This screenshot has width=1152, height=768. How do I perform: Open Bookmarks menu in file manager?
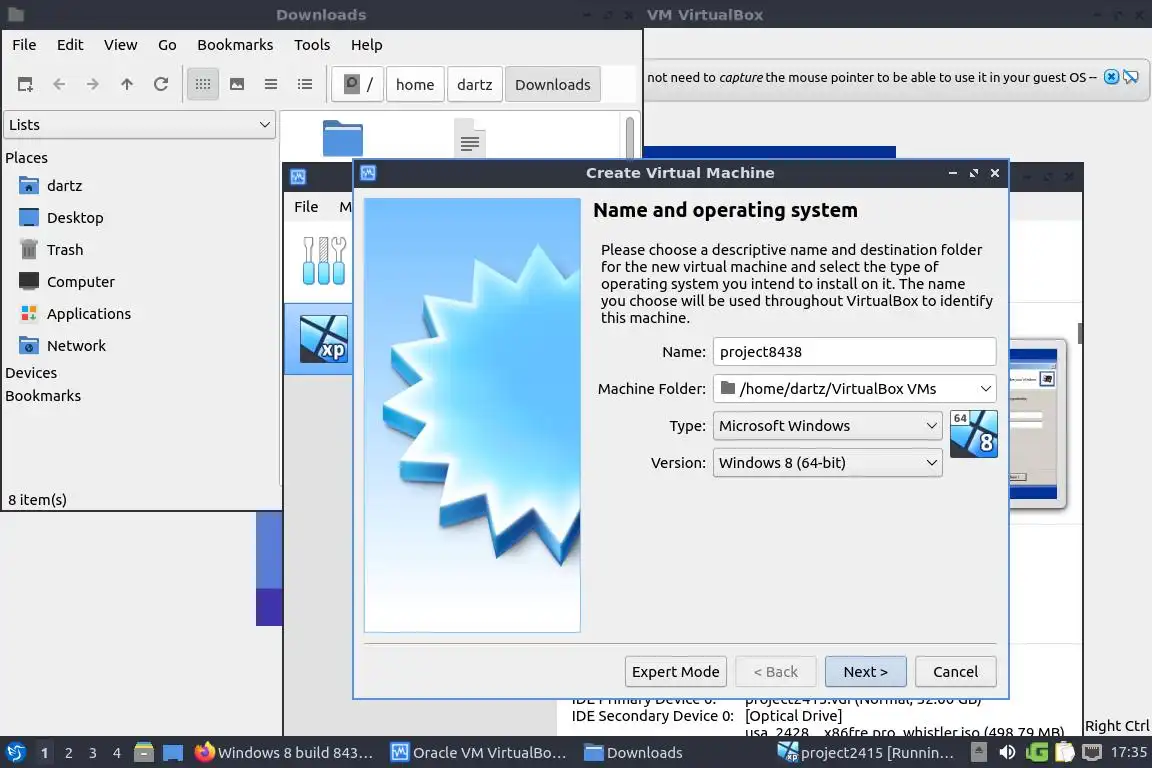tap(235, 45)
